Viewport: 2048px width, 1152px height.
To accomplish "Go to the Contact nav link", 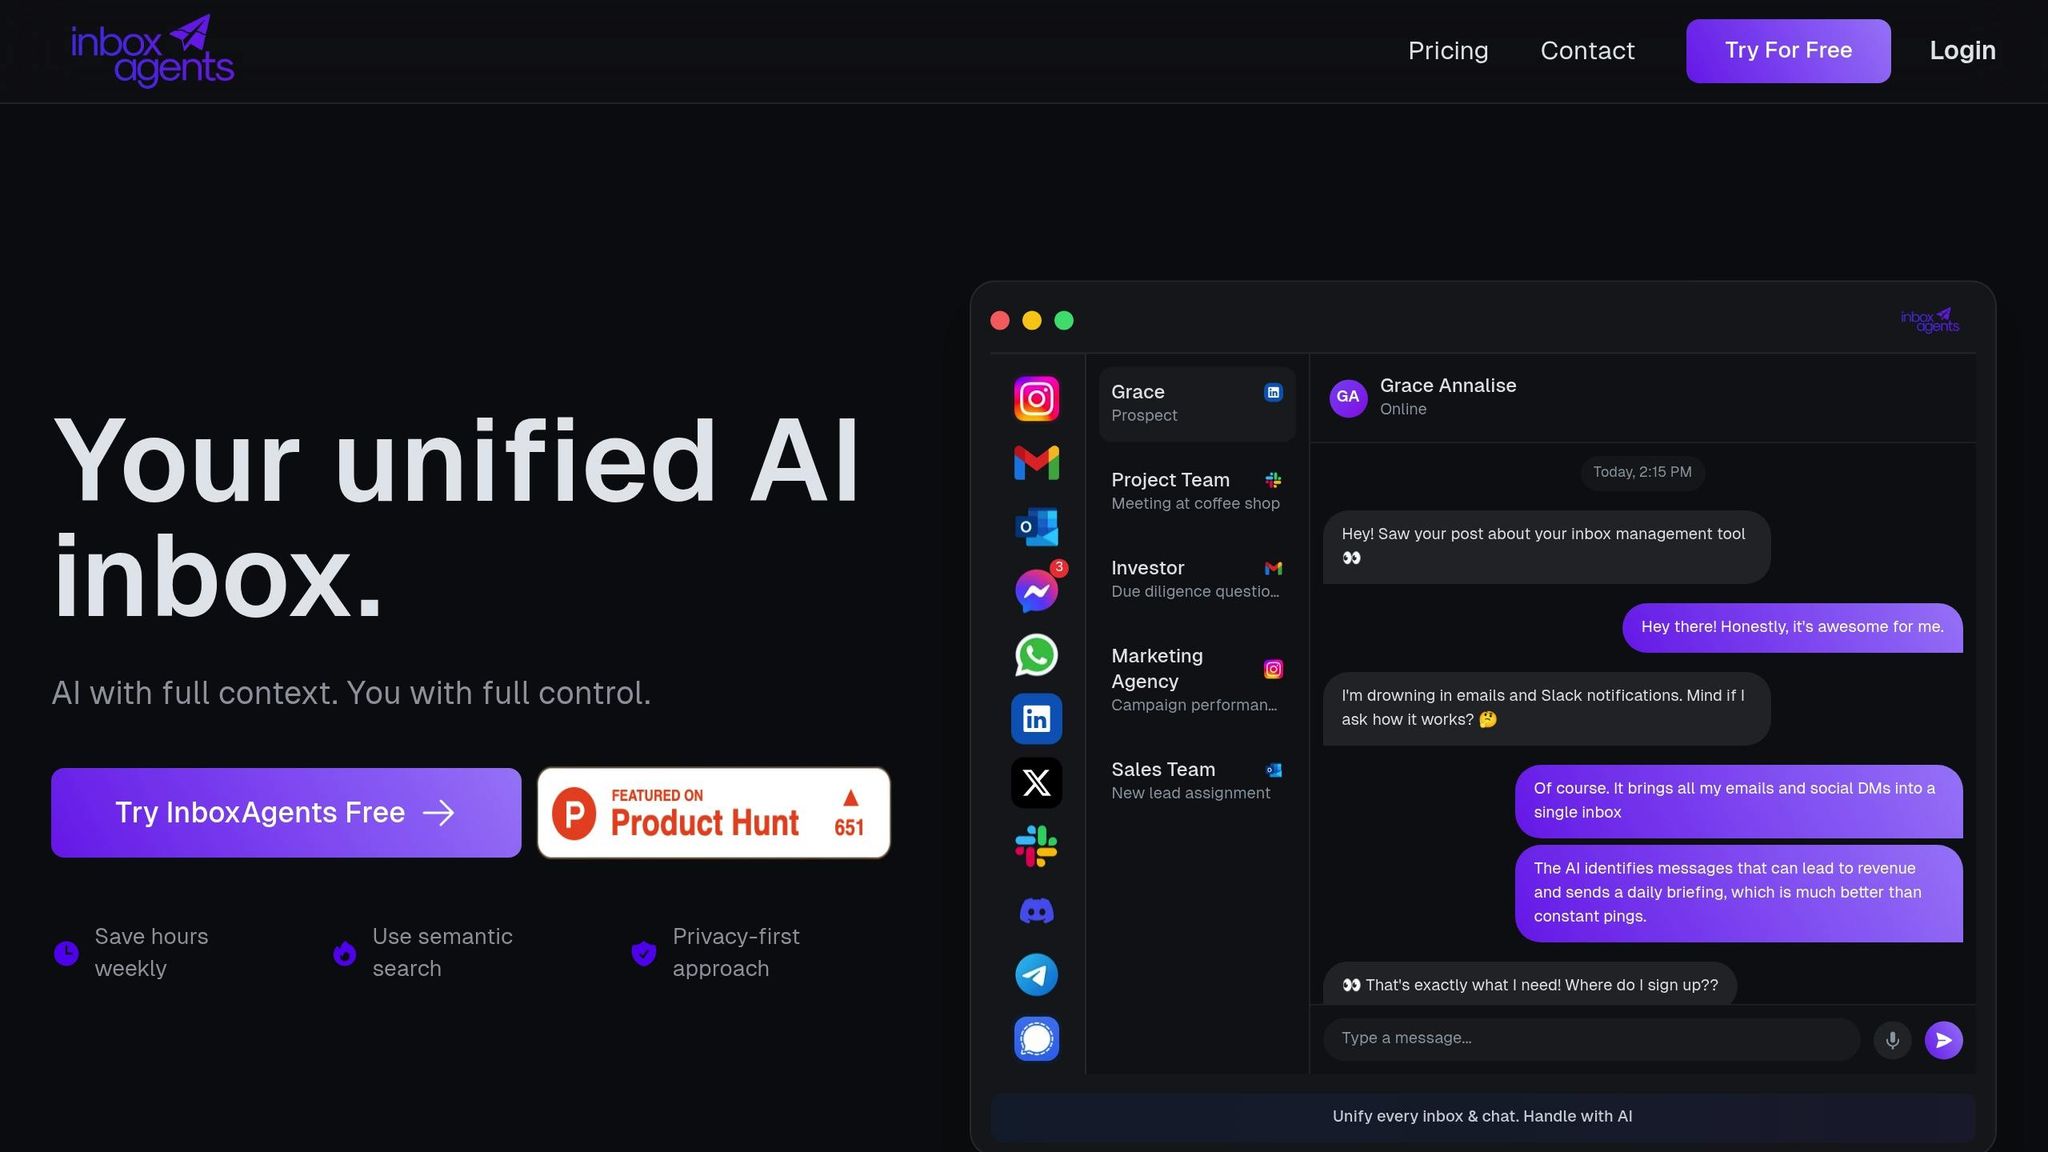I will (1587, 51).
